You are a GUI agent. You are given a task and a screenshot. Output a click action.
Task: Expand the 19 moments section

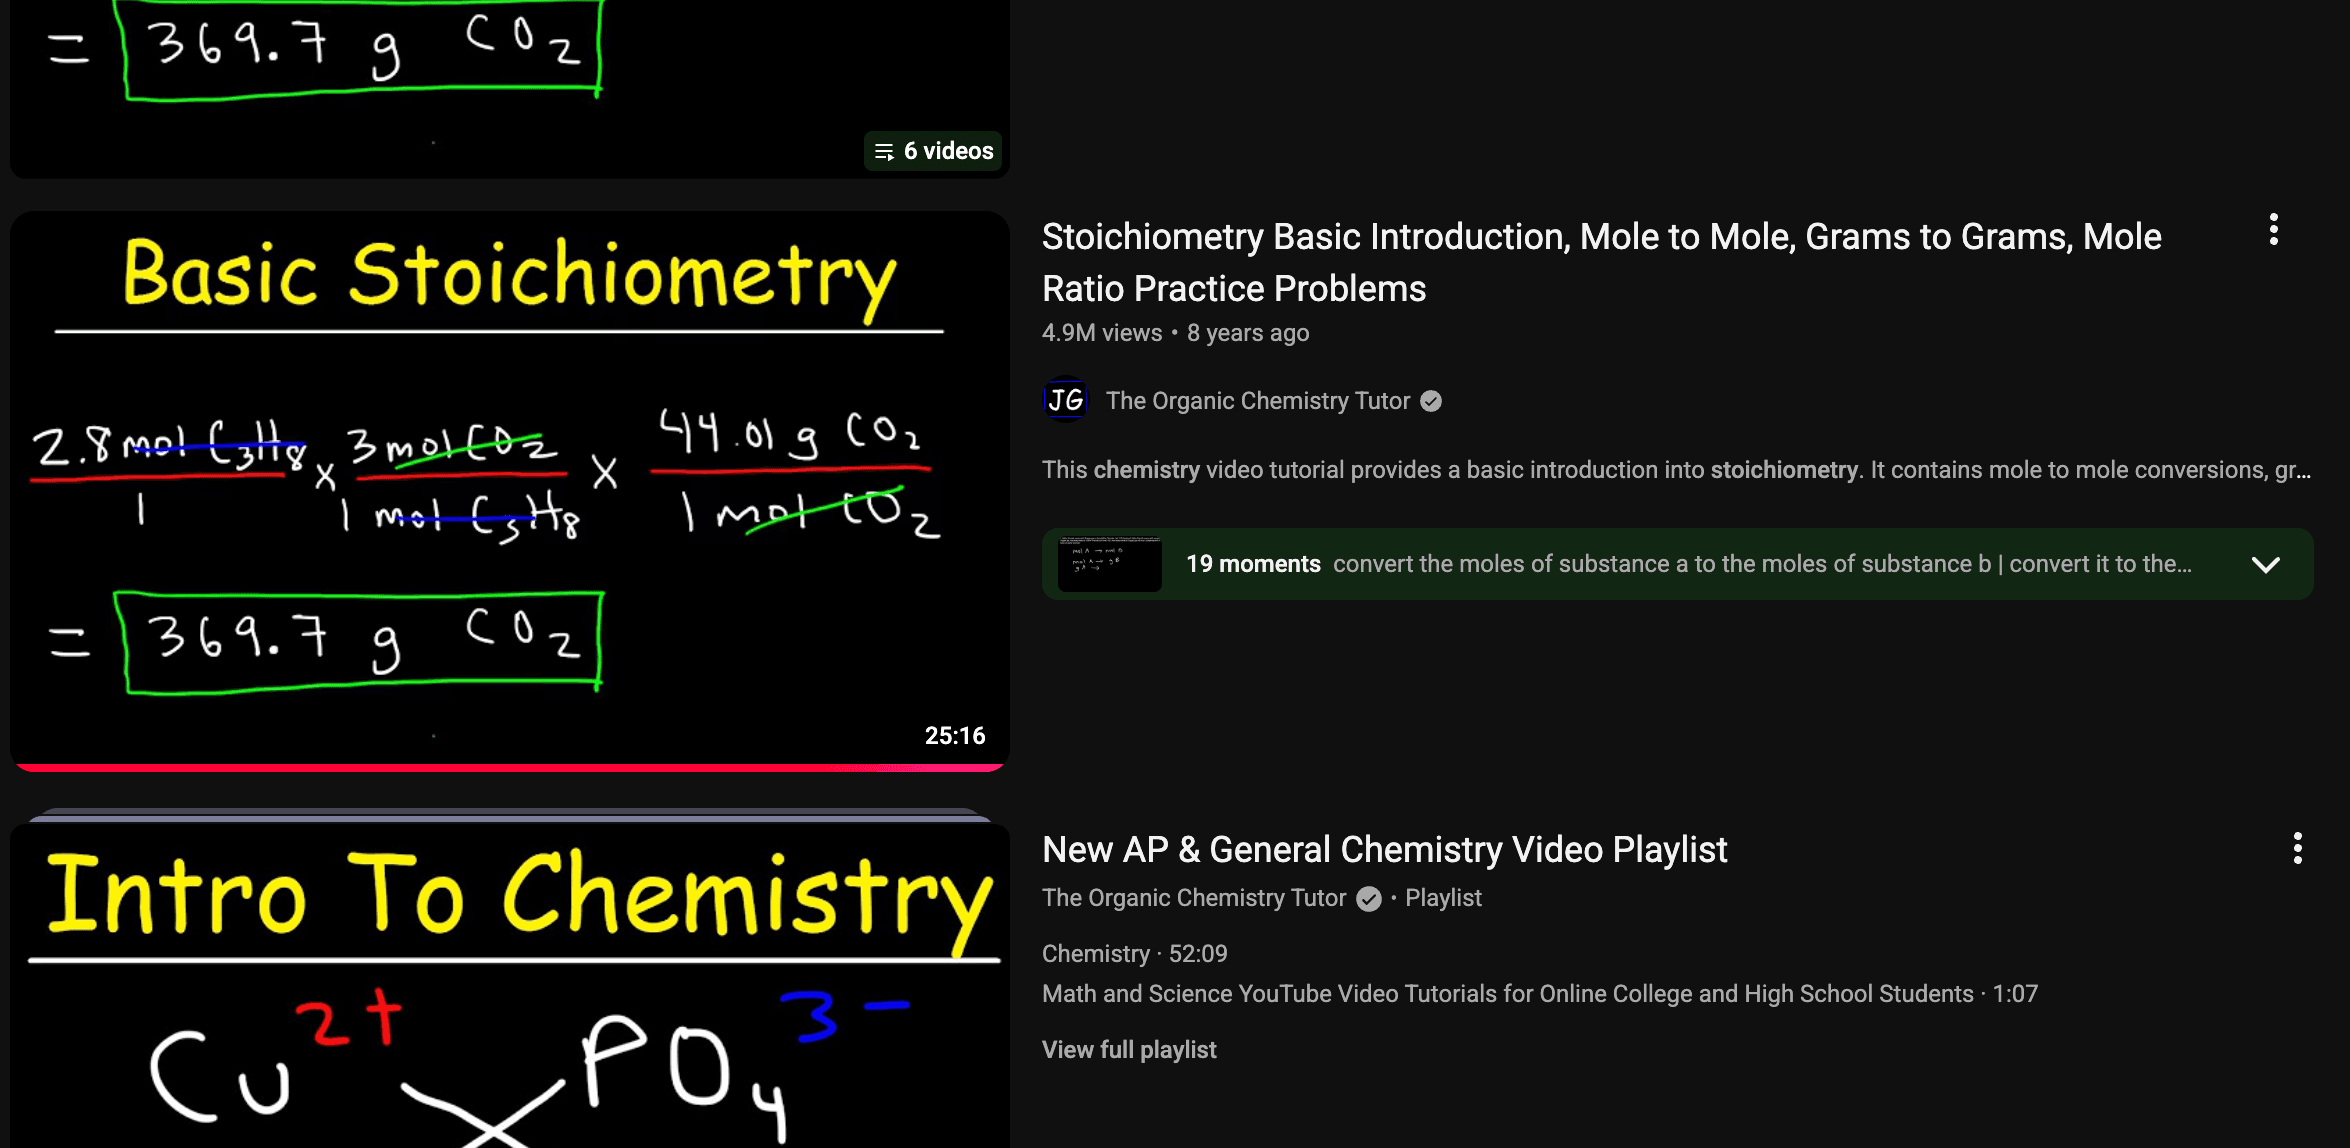1255,563
